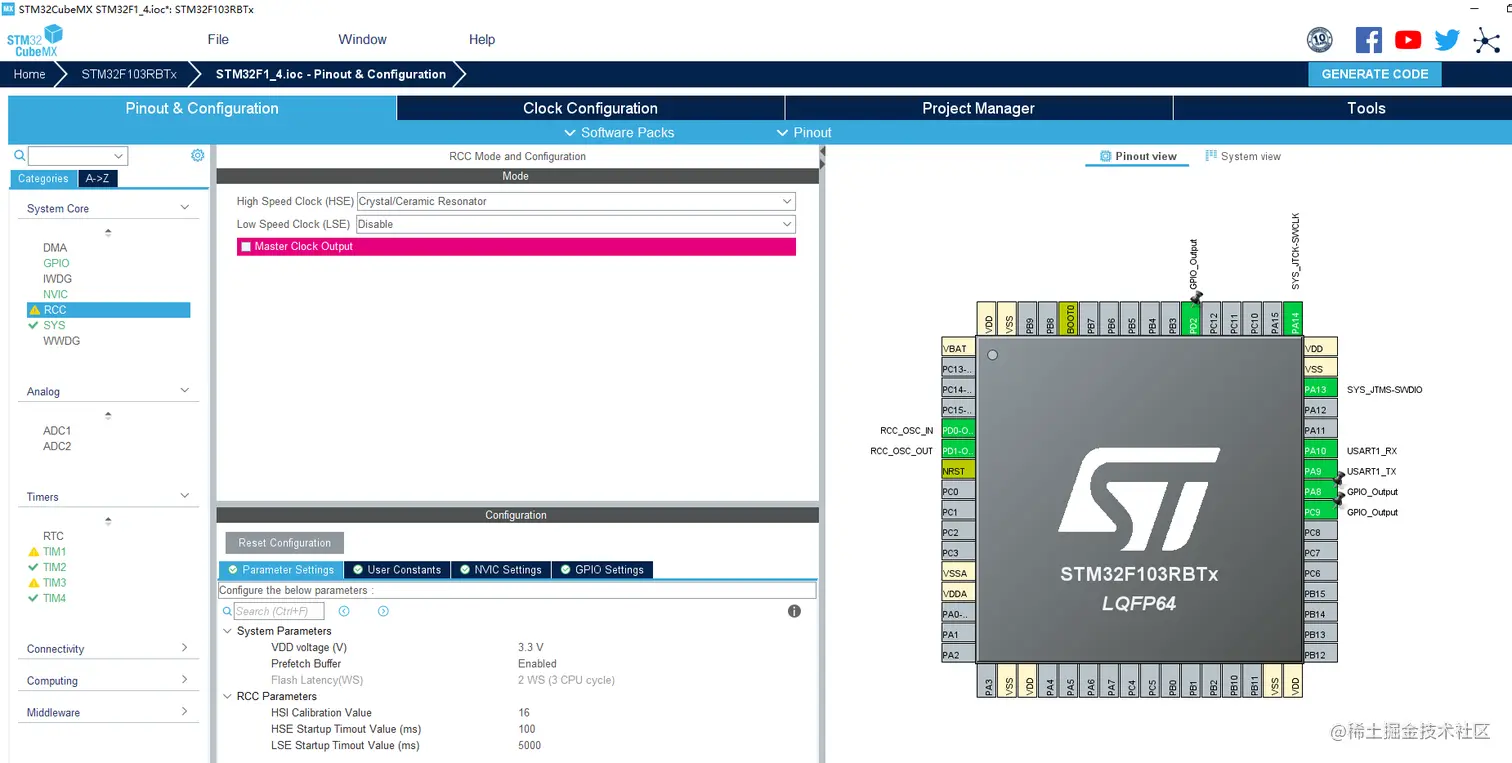The width and height of the screenshot is (1512, 763).
Task: Click the NRST pin on the chip
Action: [958, 471]
